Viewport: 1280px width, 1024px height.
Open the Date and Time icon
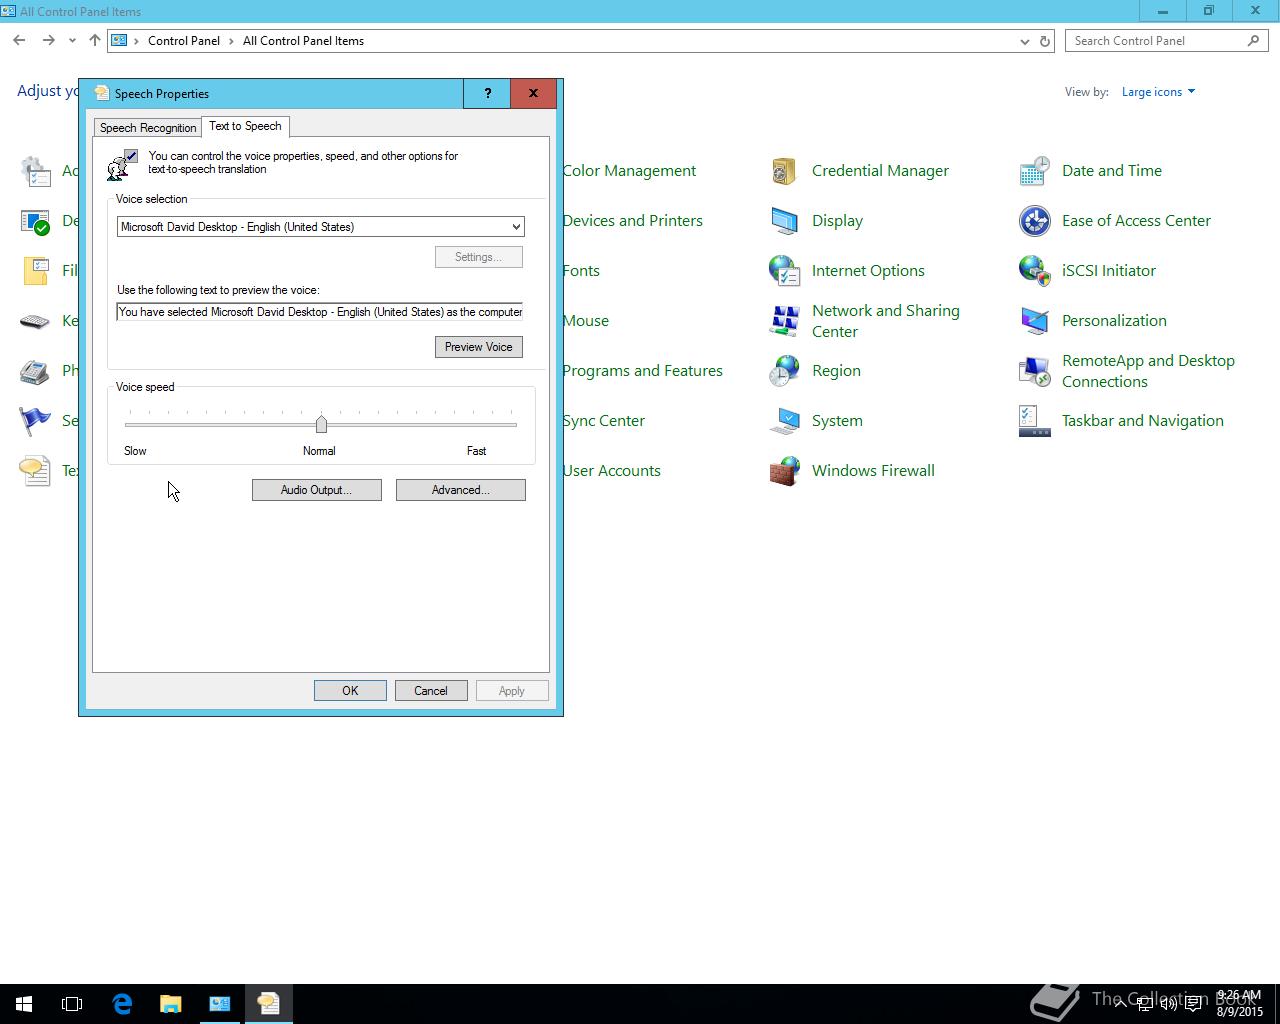click(1034, 171)
